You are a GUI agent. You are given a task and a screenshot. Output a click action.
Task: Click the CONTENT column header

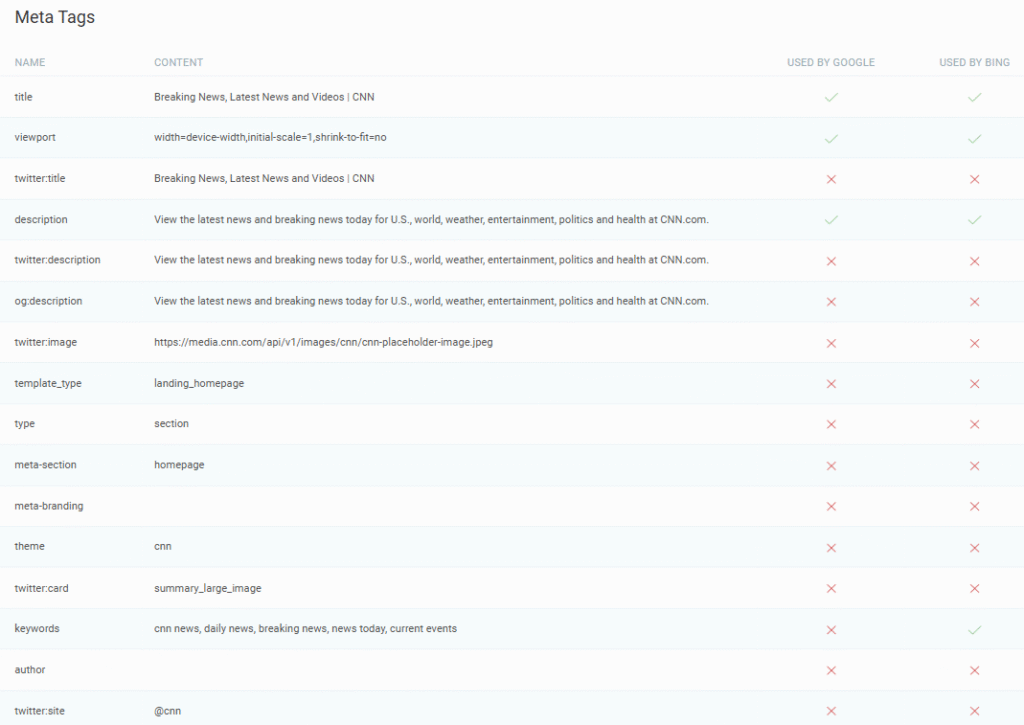tap(178, 62)
